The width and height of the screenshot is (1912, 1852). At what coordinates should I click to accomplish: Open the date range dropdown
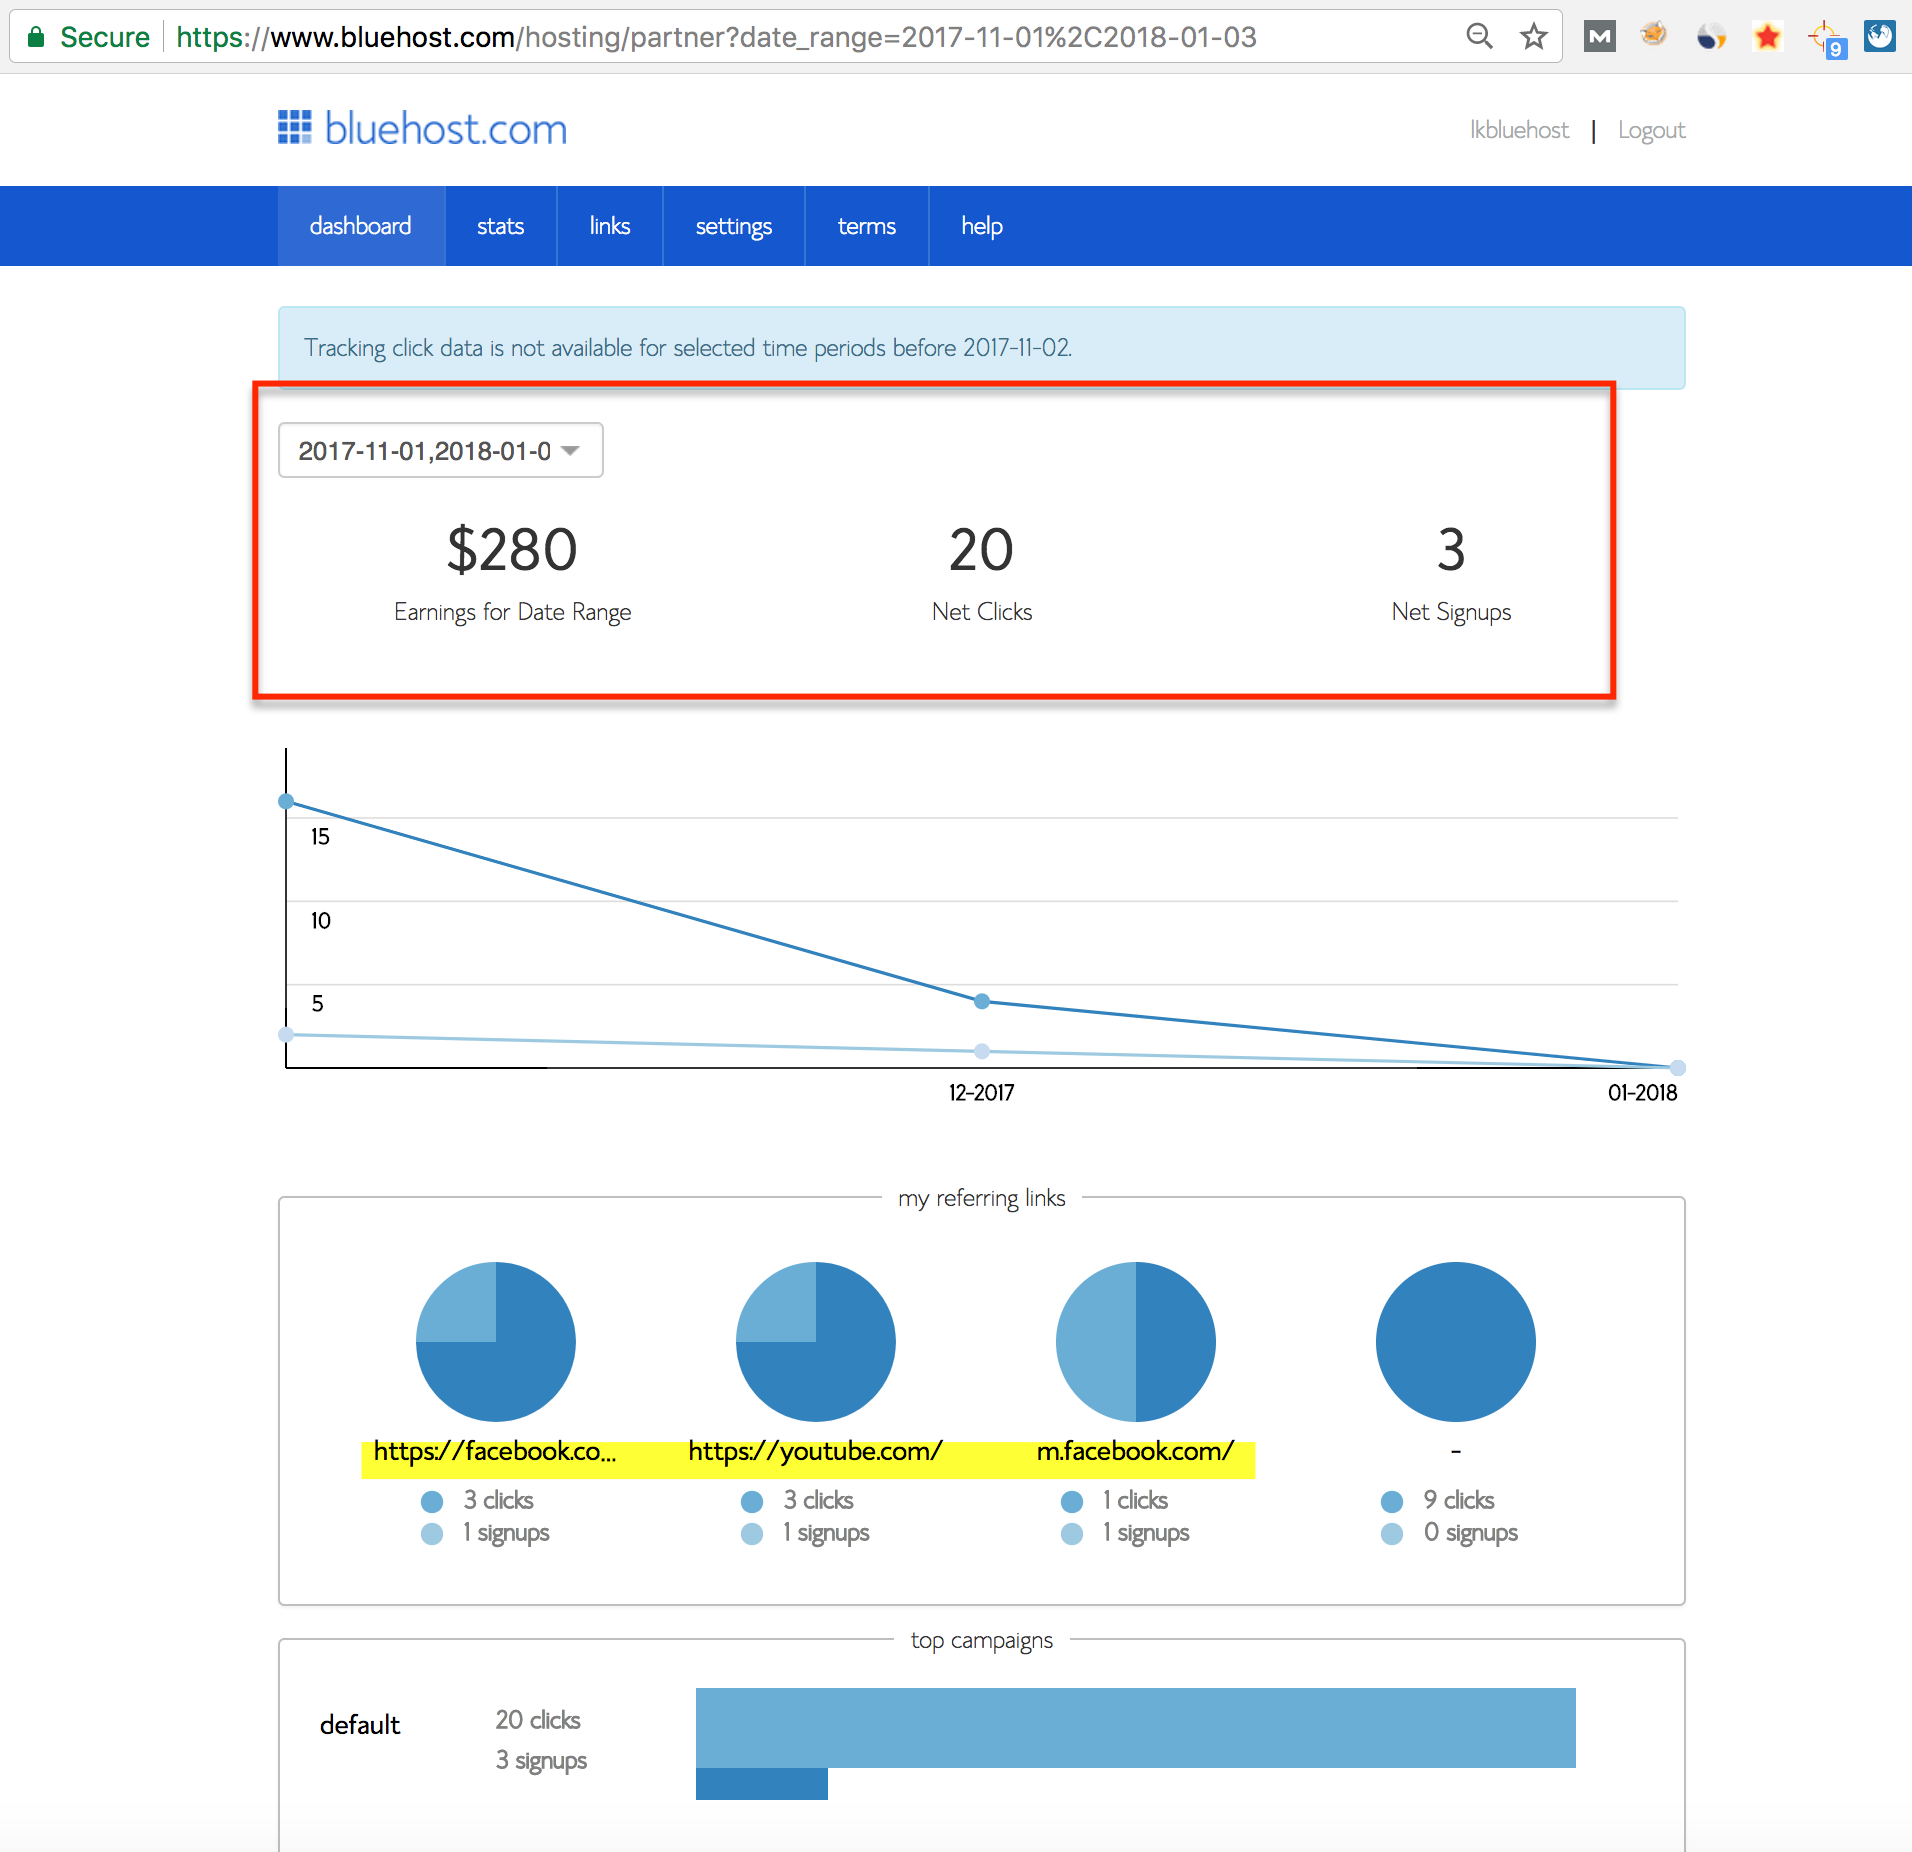[440, 450]
